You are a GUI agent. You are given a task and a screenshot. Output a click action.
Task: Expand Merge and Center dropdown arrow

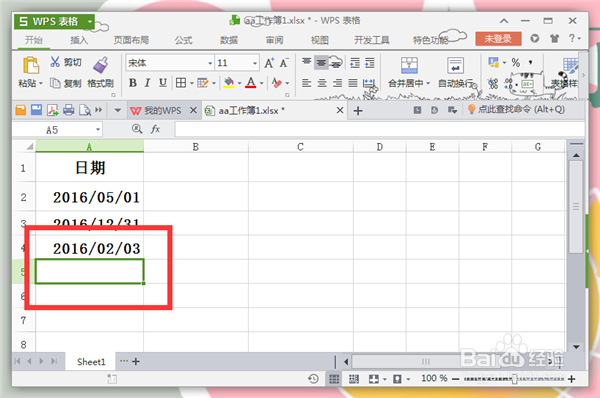428,83
